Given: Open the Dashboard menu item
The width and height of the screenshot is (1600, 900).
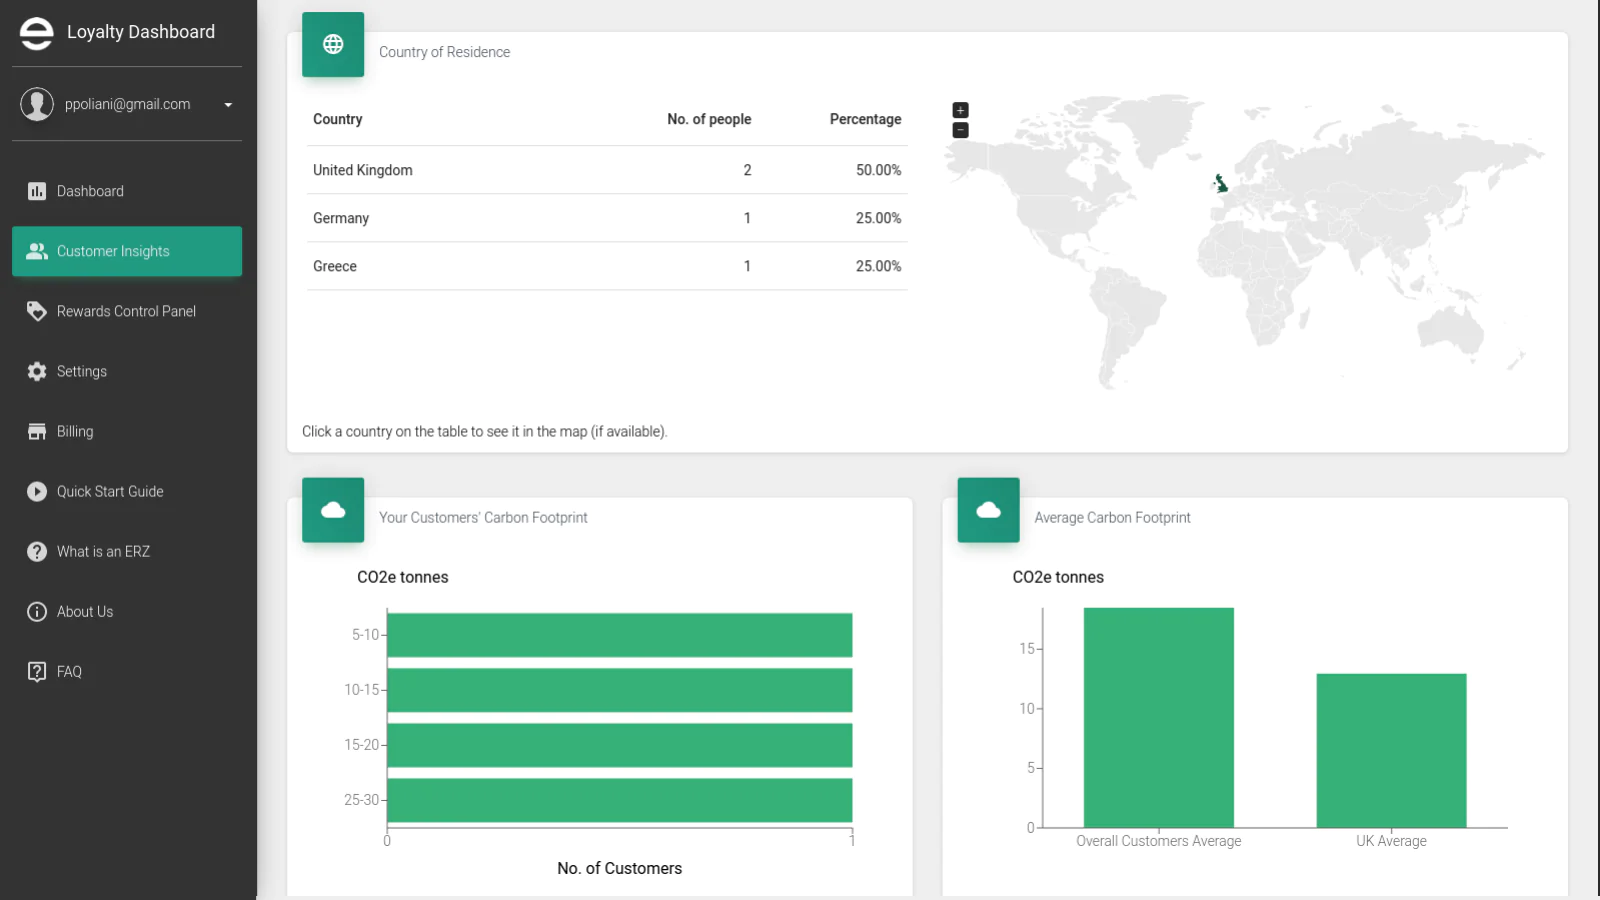Looking at the screenshot, I should 90,191.
